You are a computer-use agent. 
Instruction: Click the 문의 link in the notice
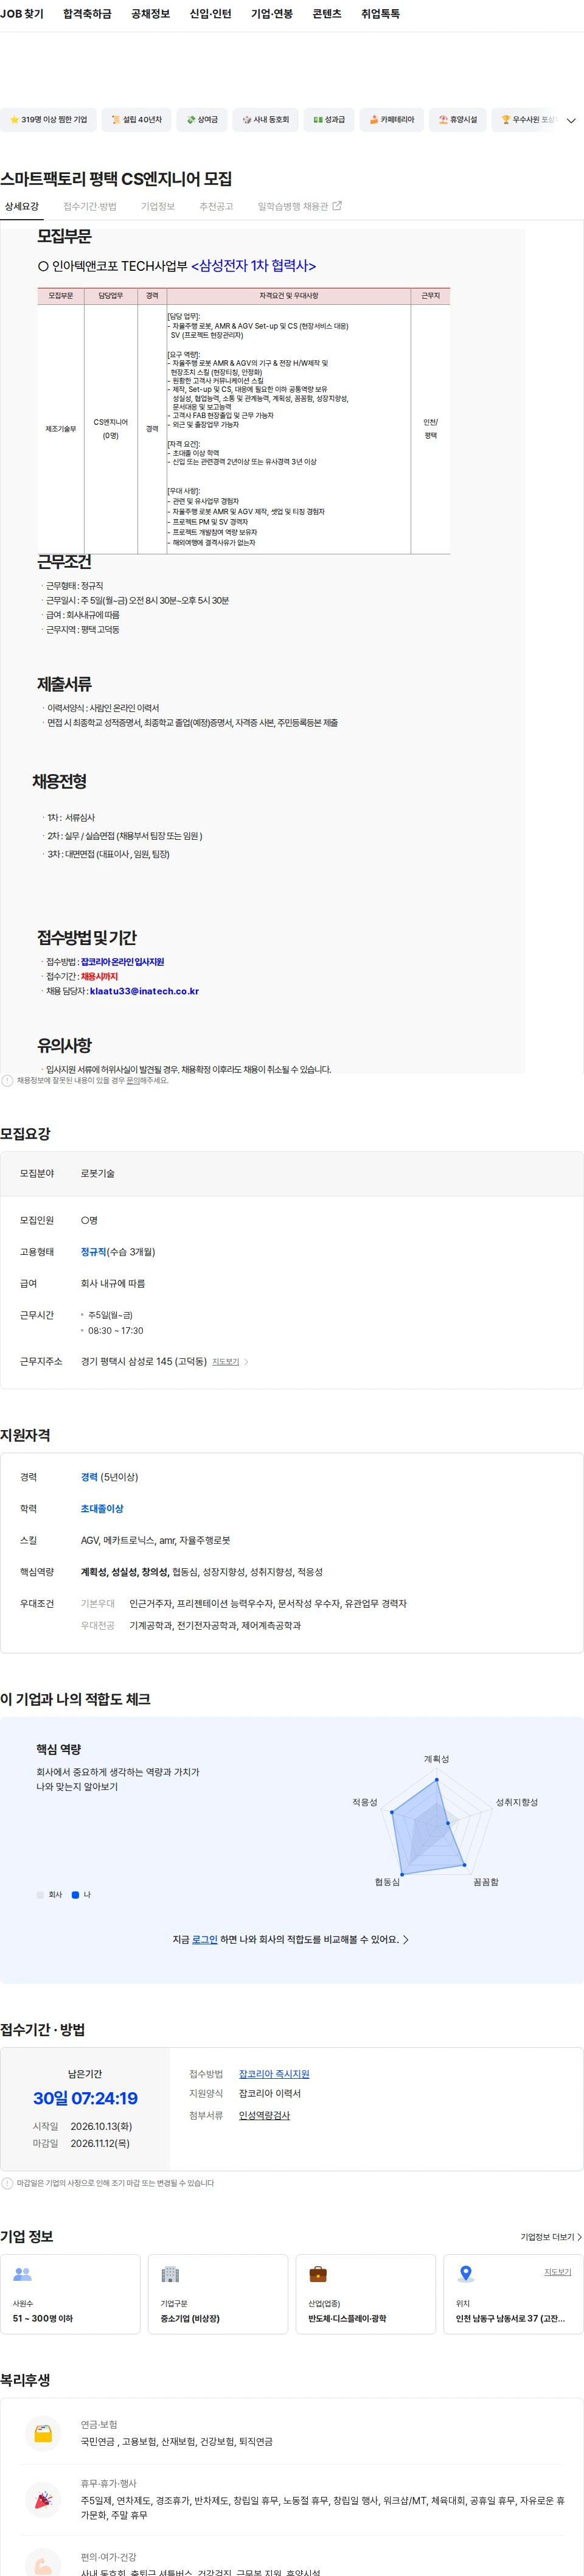point(133,1081)
